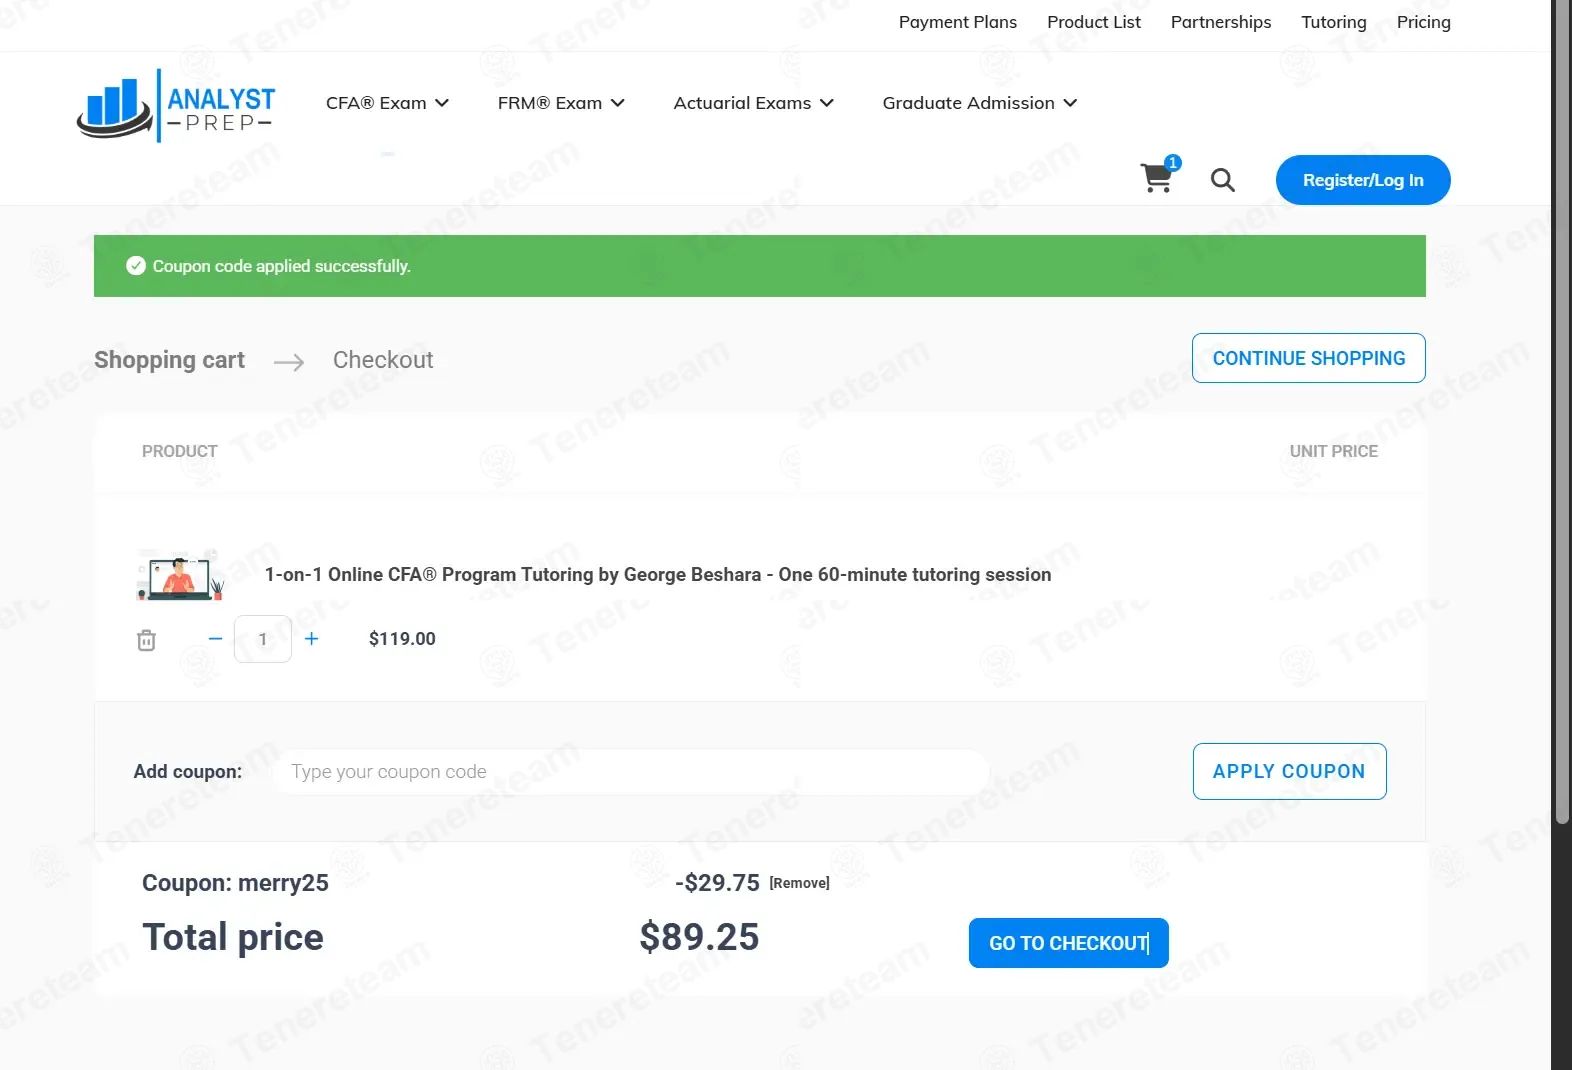
Task: Open the Pricing link
Action: tap(1423, 22)
